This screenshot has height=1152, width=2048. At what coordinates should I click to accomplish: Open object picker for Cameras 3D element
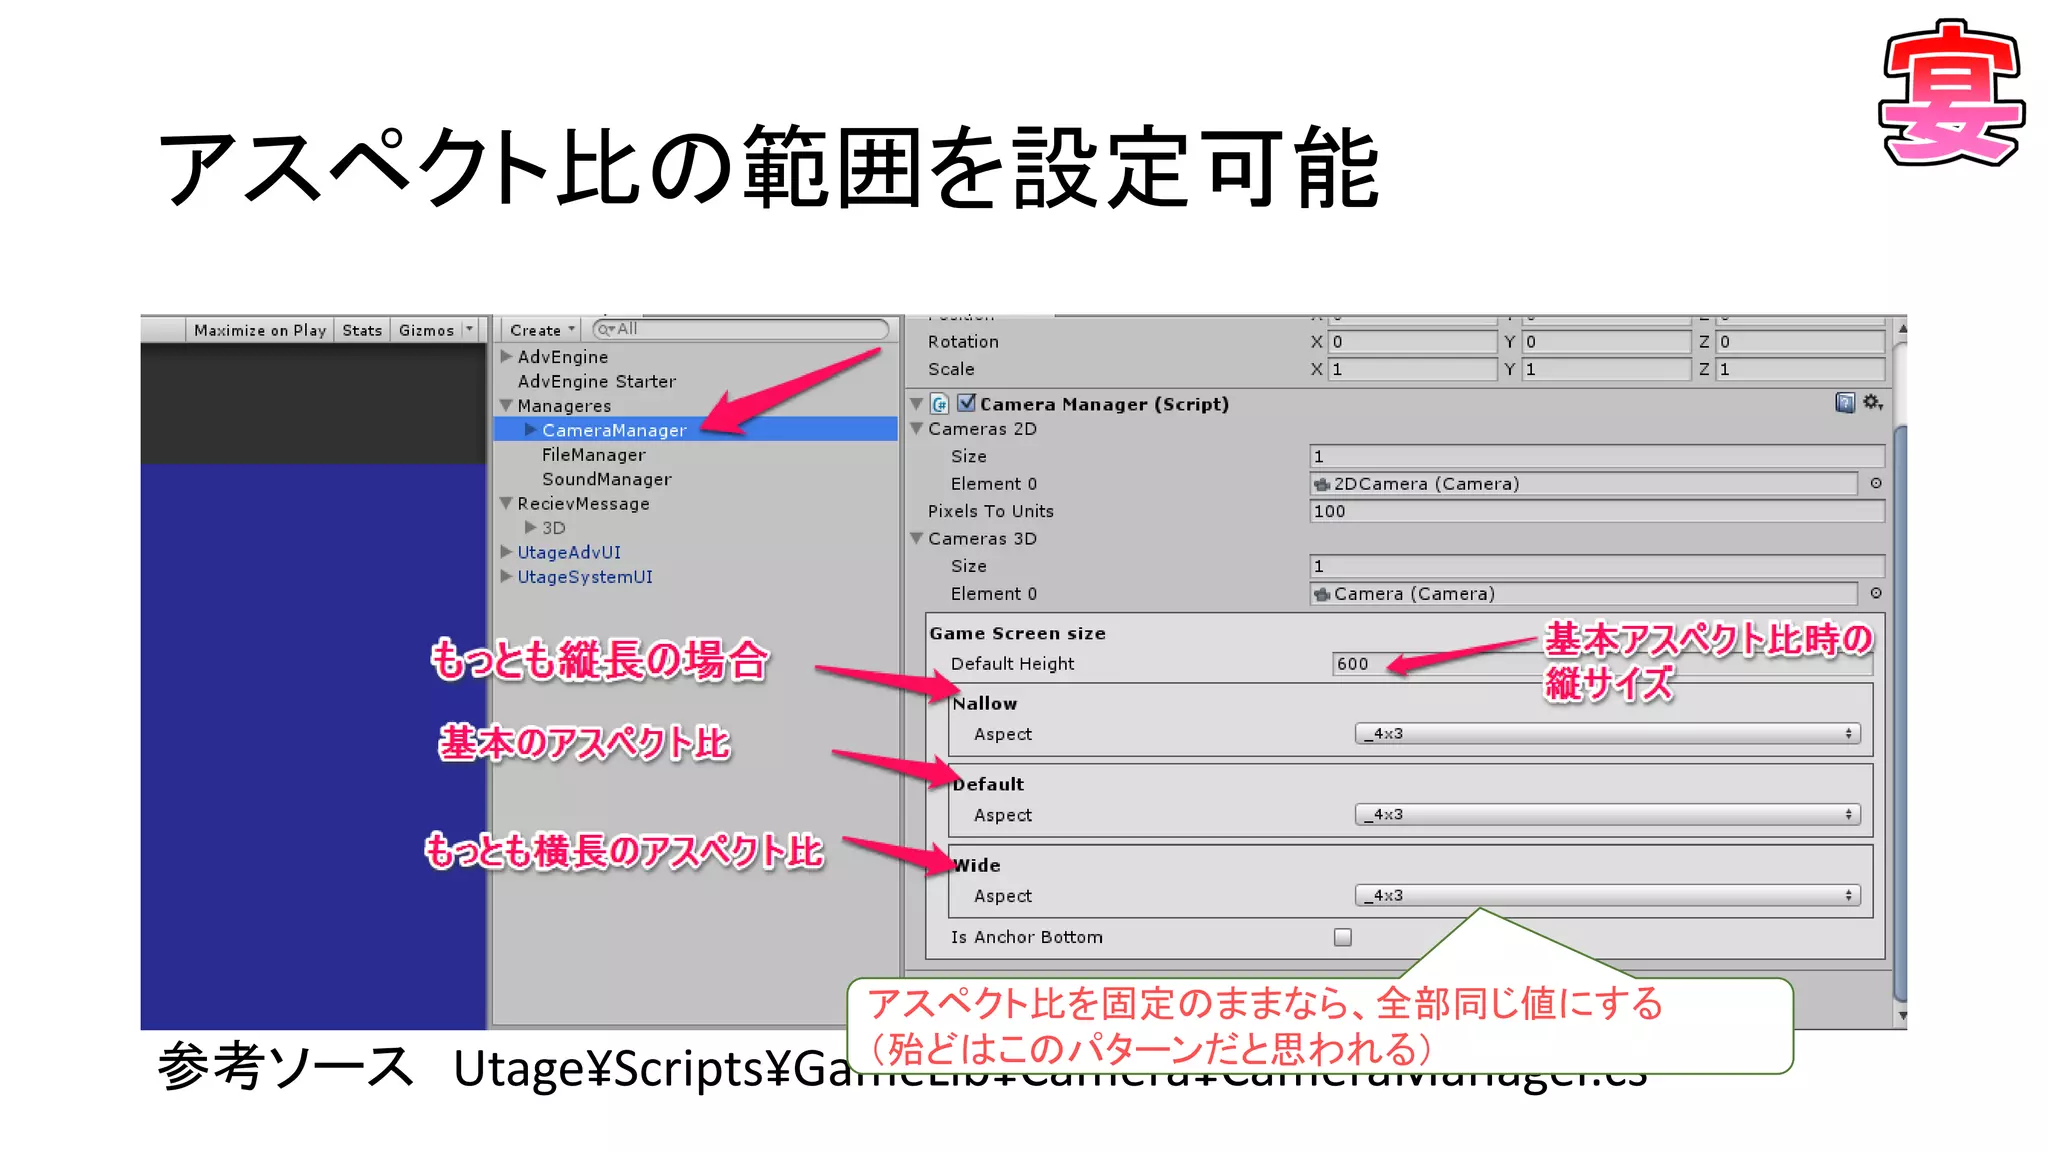tap(1875, 593)
